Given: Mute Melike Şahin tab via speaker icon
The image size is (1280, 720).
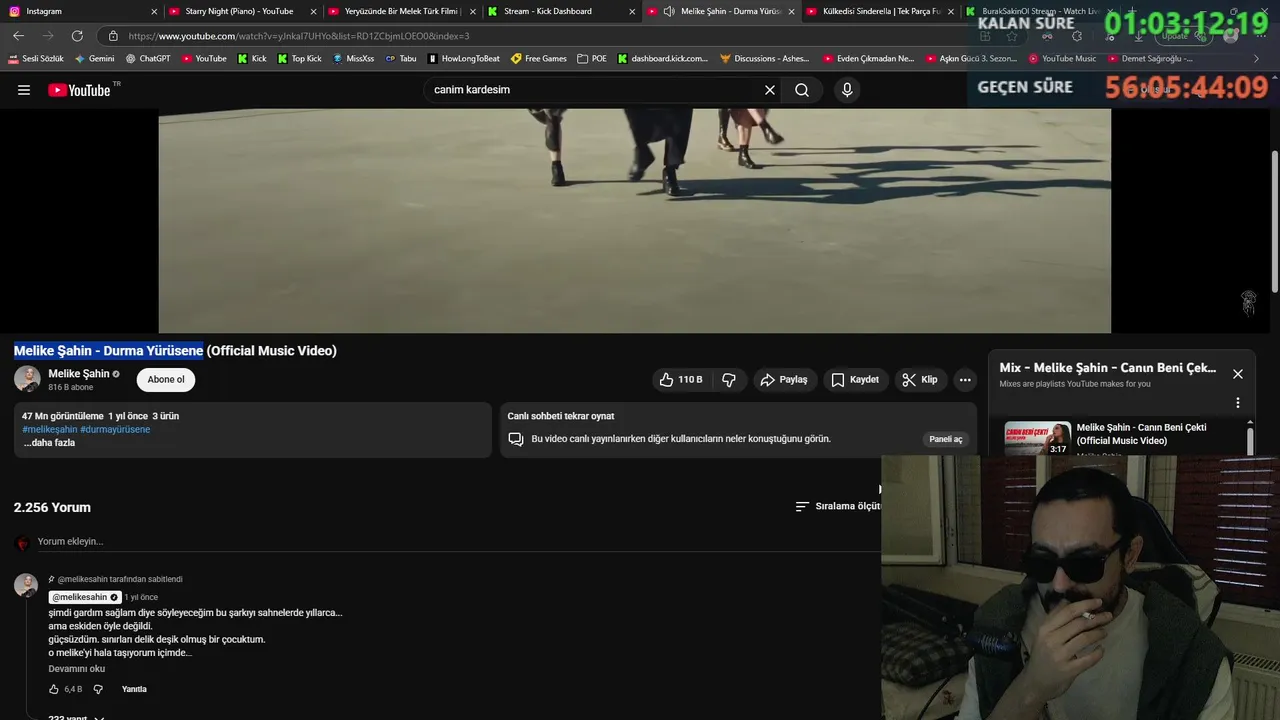Looking at the screenshot, I should [x=668, y=11].
